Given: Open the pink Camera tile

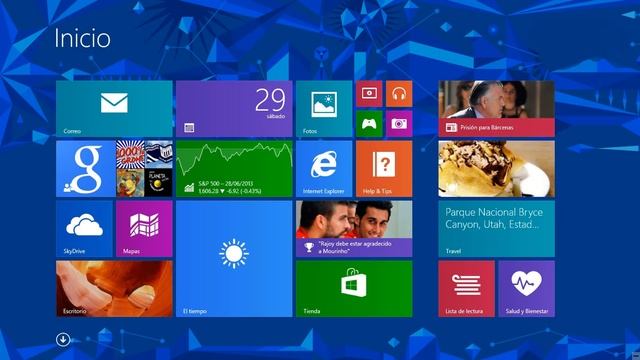Looking at the screenshot, I should (399, 124).
